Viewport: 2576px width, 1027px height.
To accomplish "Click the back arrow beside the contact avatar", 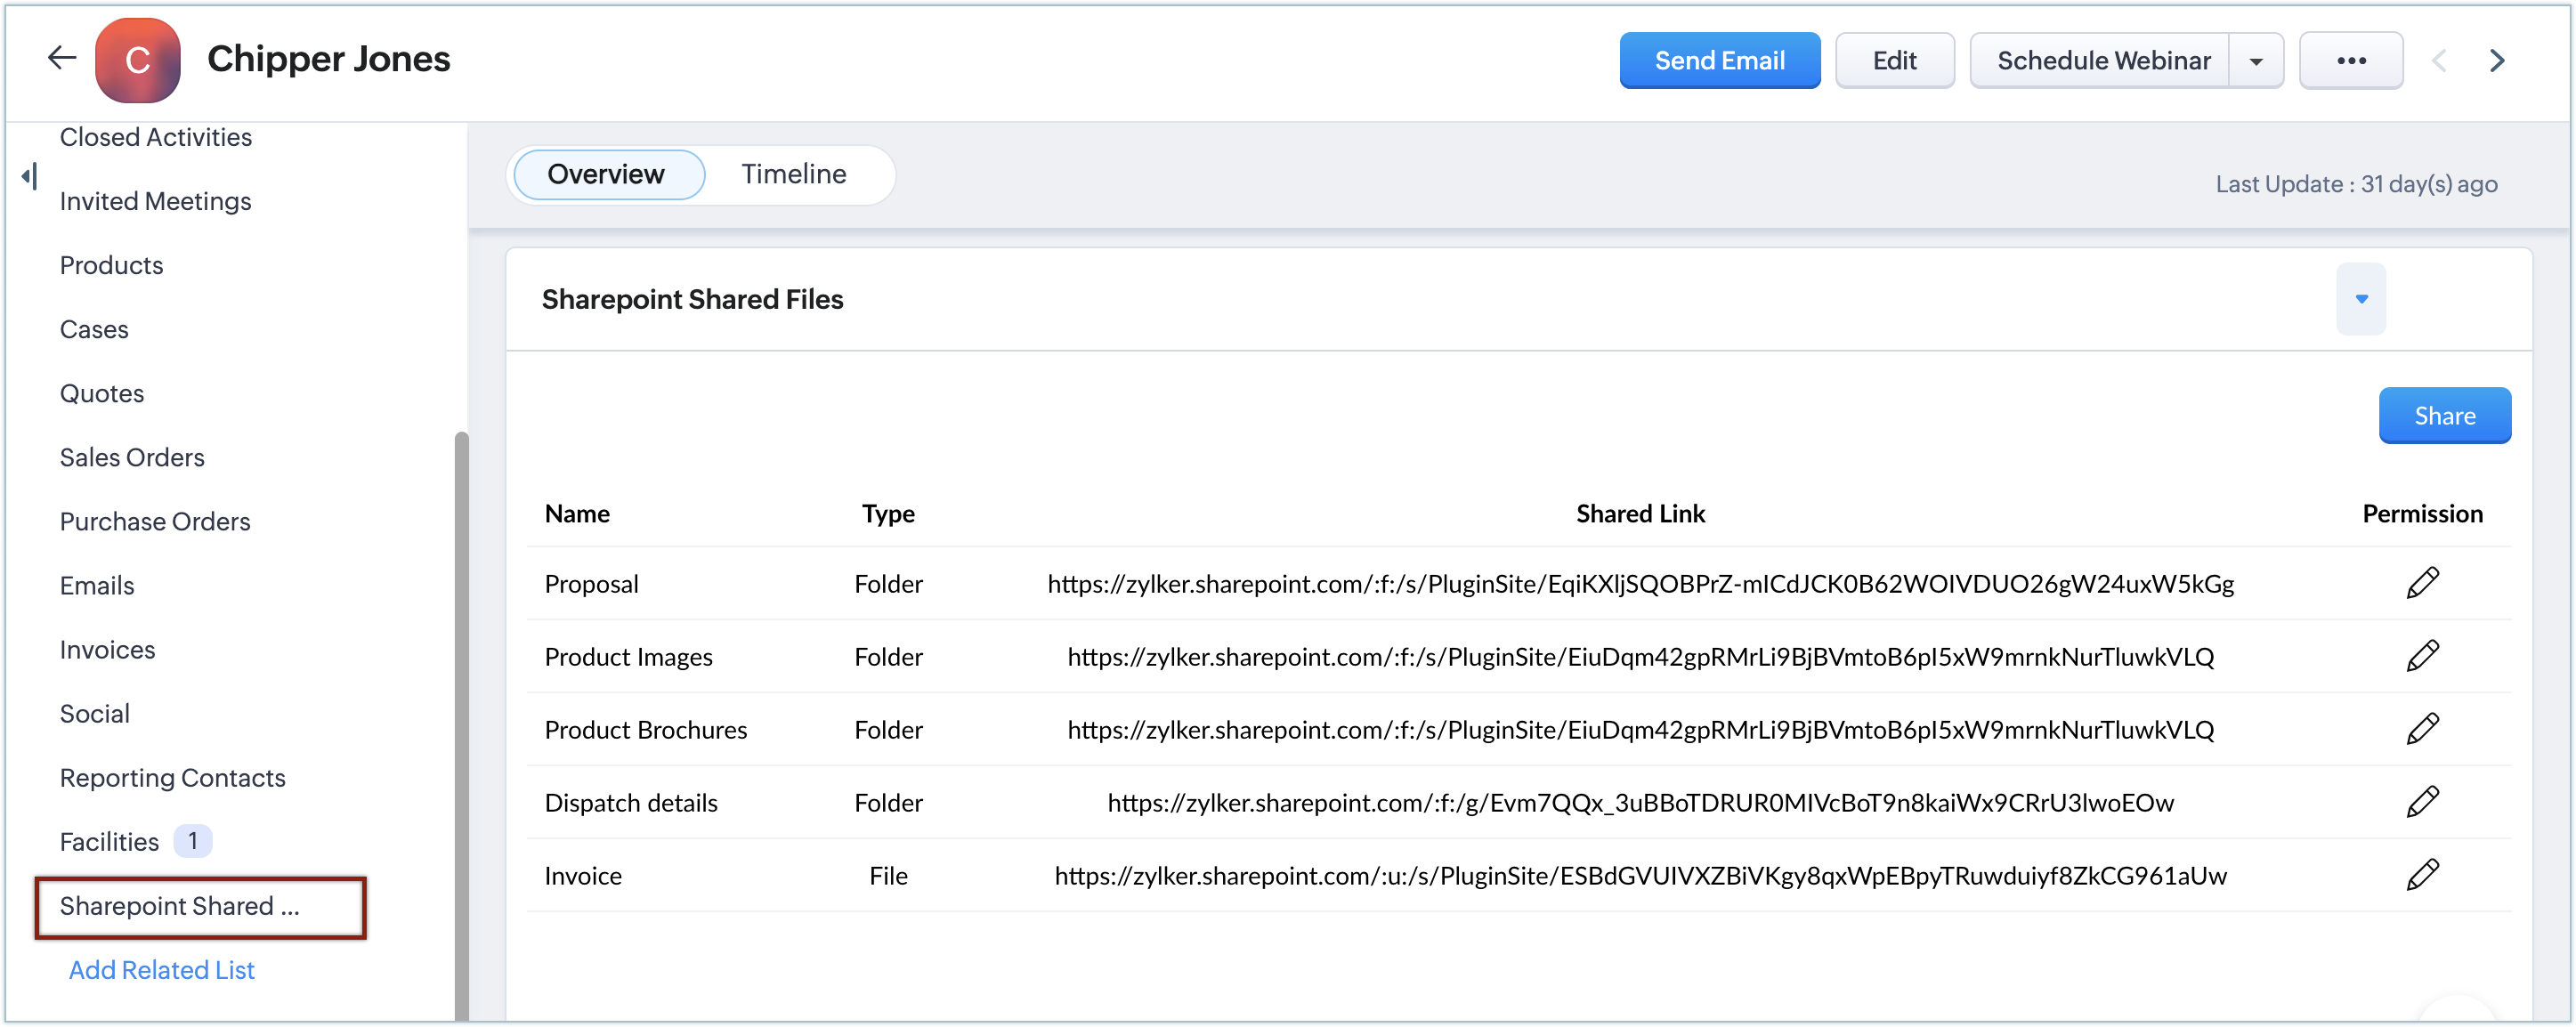I will pyautogui.click(x=62, y=59).
